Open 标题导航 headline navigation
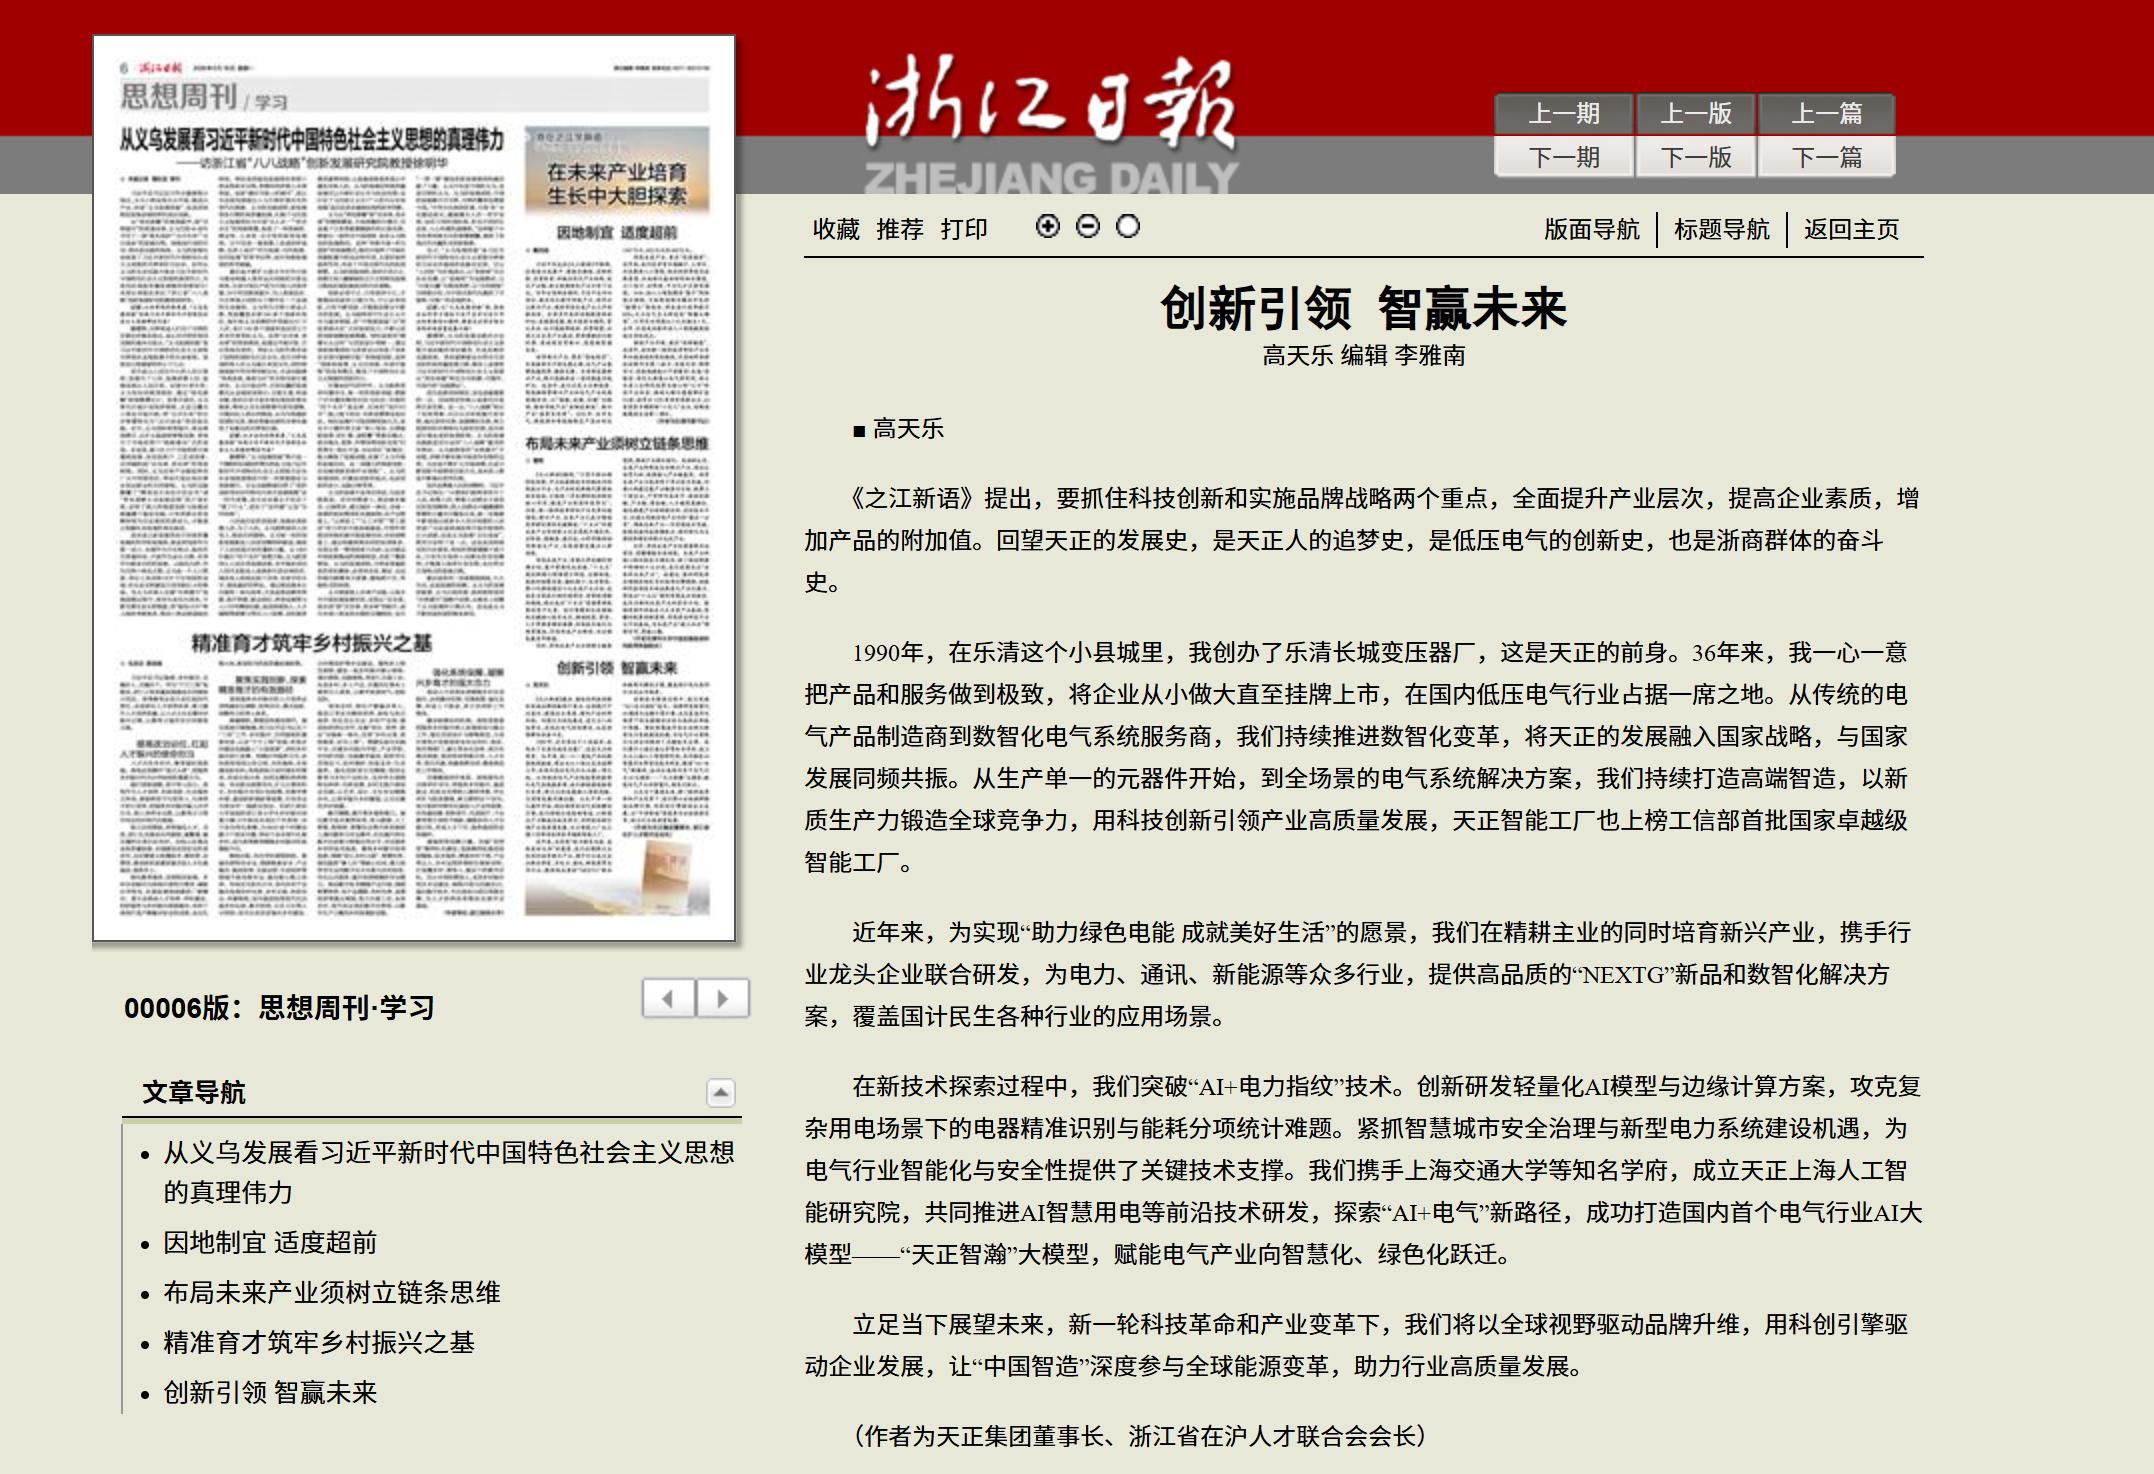 coord(1722,229)
